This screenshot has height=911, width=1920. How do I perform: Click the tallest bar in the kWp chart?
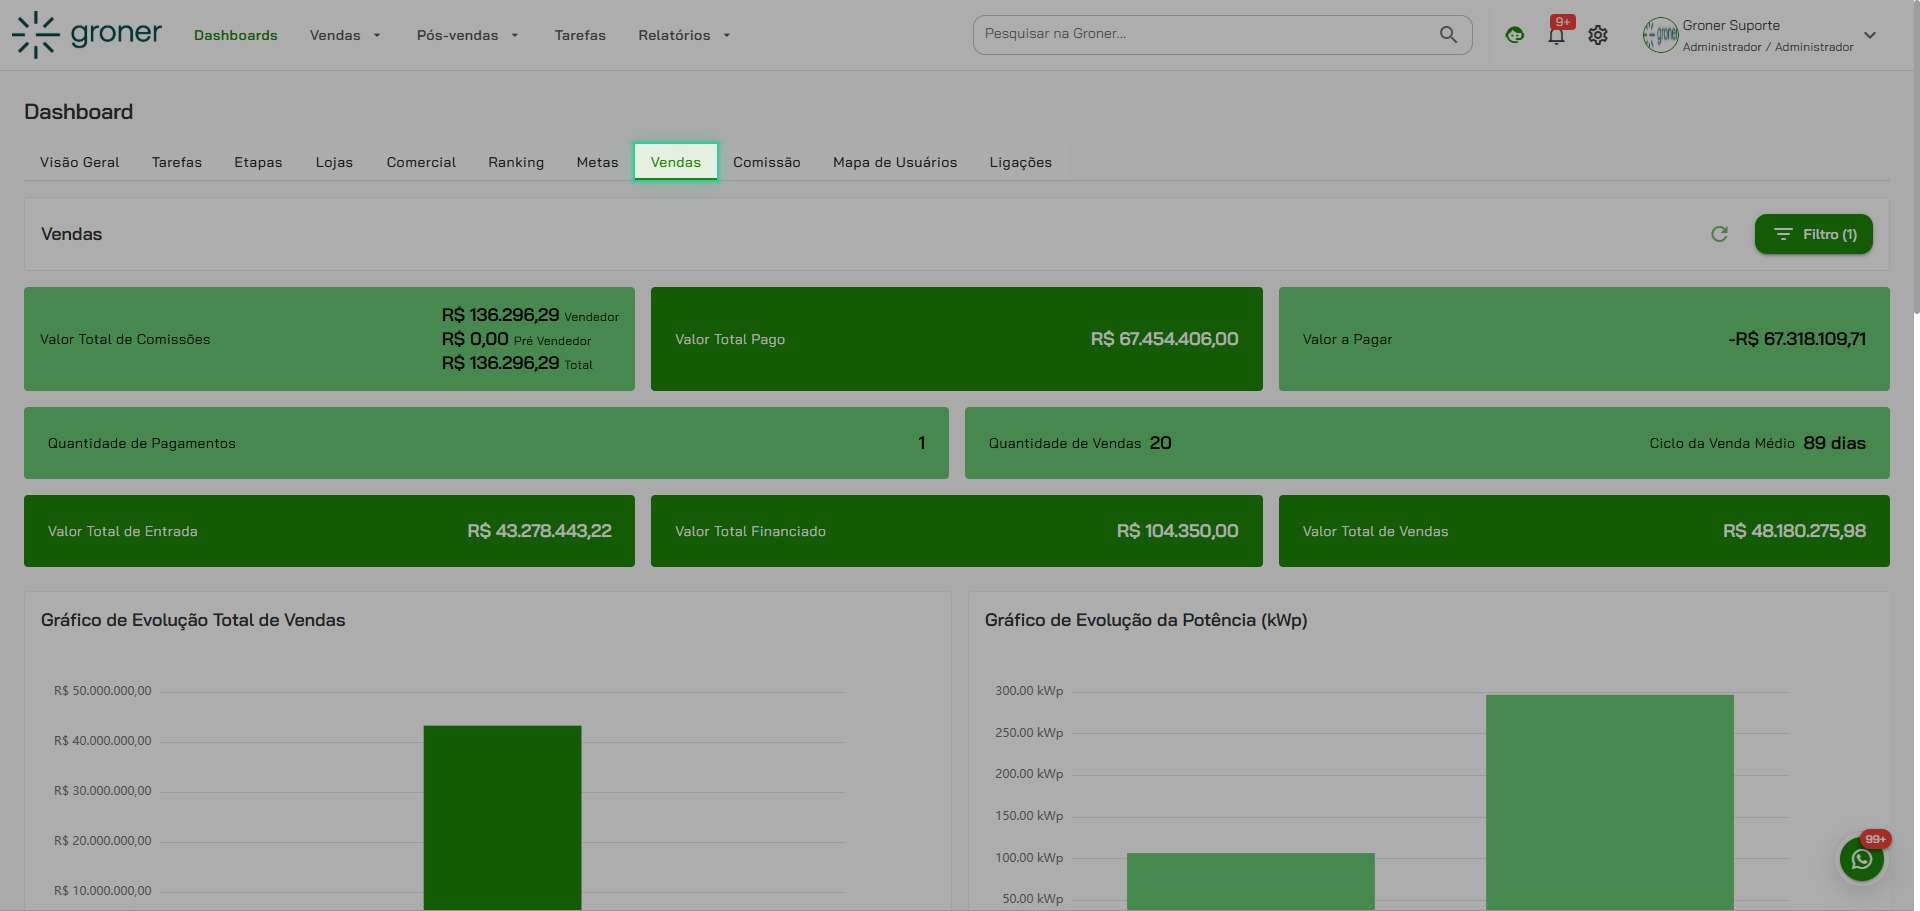(x=1609, y=803)
